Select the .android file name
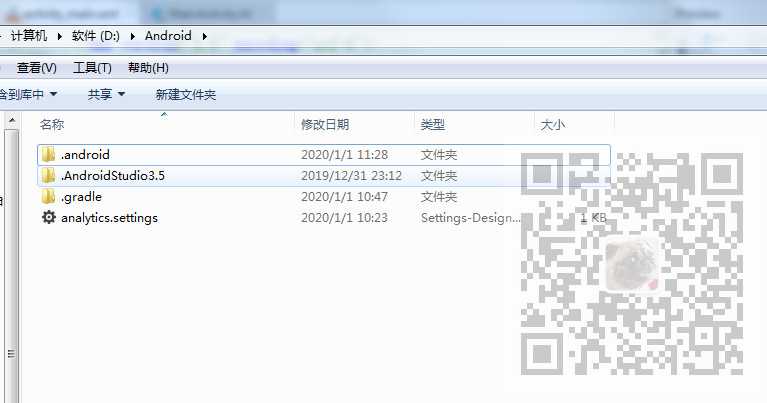This screenshot has height=403, width=767. click(x=85, y=155)
